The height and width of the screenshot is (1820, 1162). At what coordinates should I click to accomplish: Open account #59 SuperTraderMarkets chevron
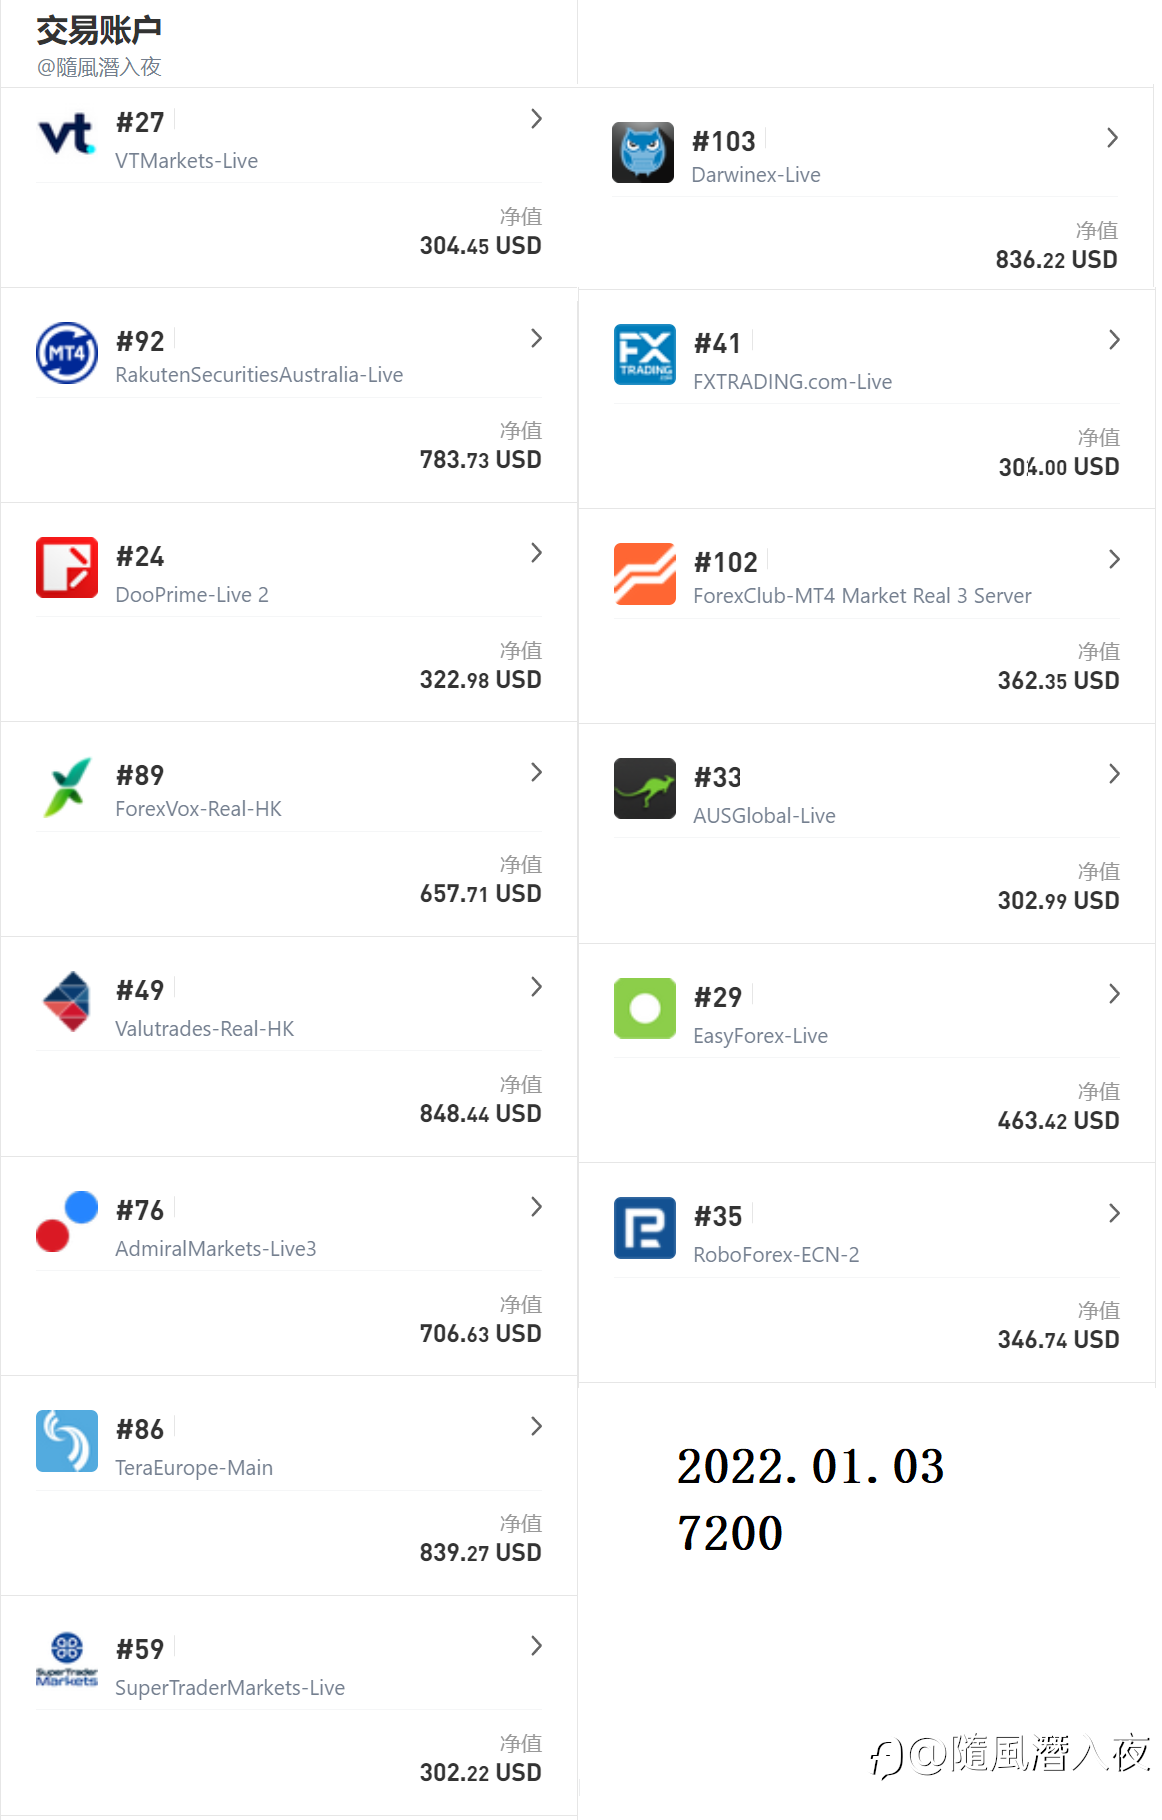[537, 1646]
